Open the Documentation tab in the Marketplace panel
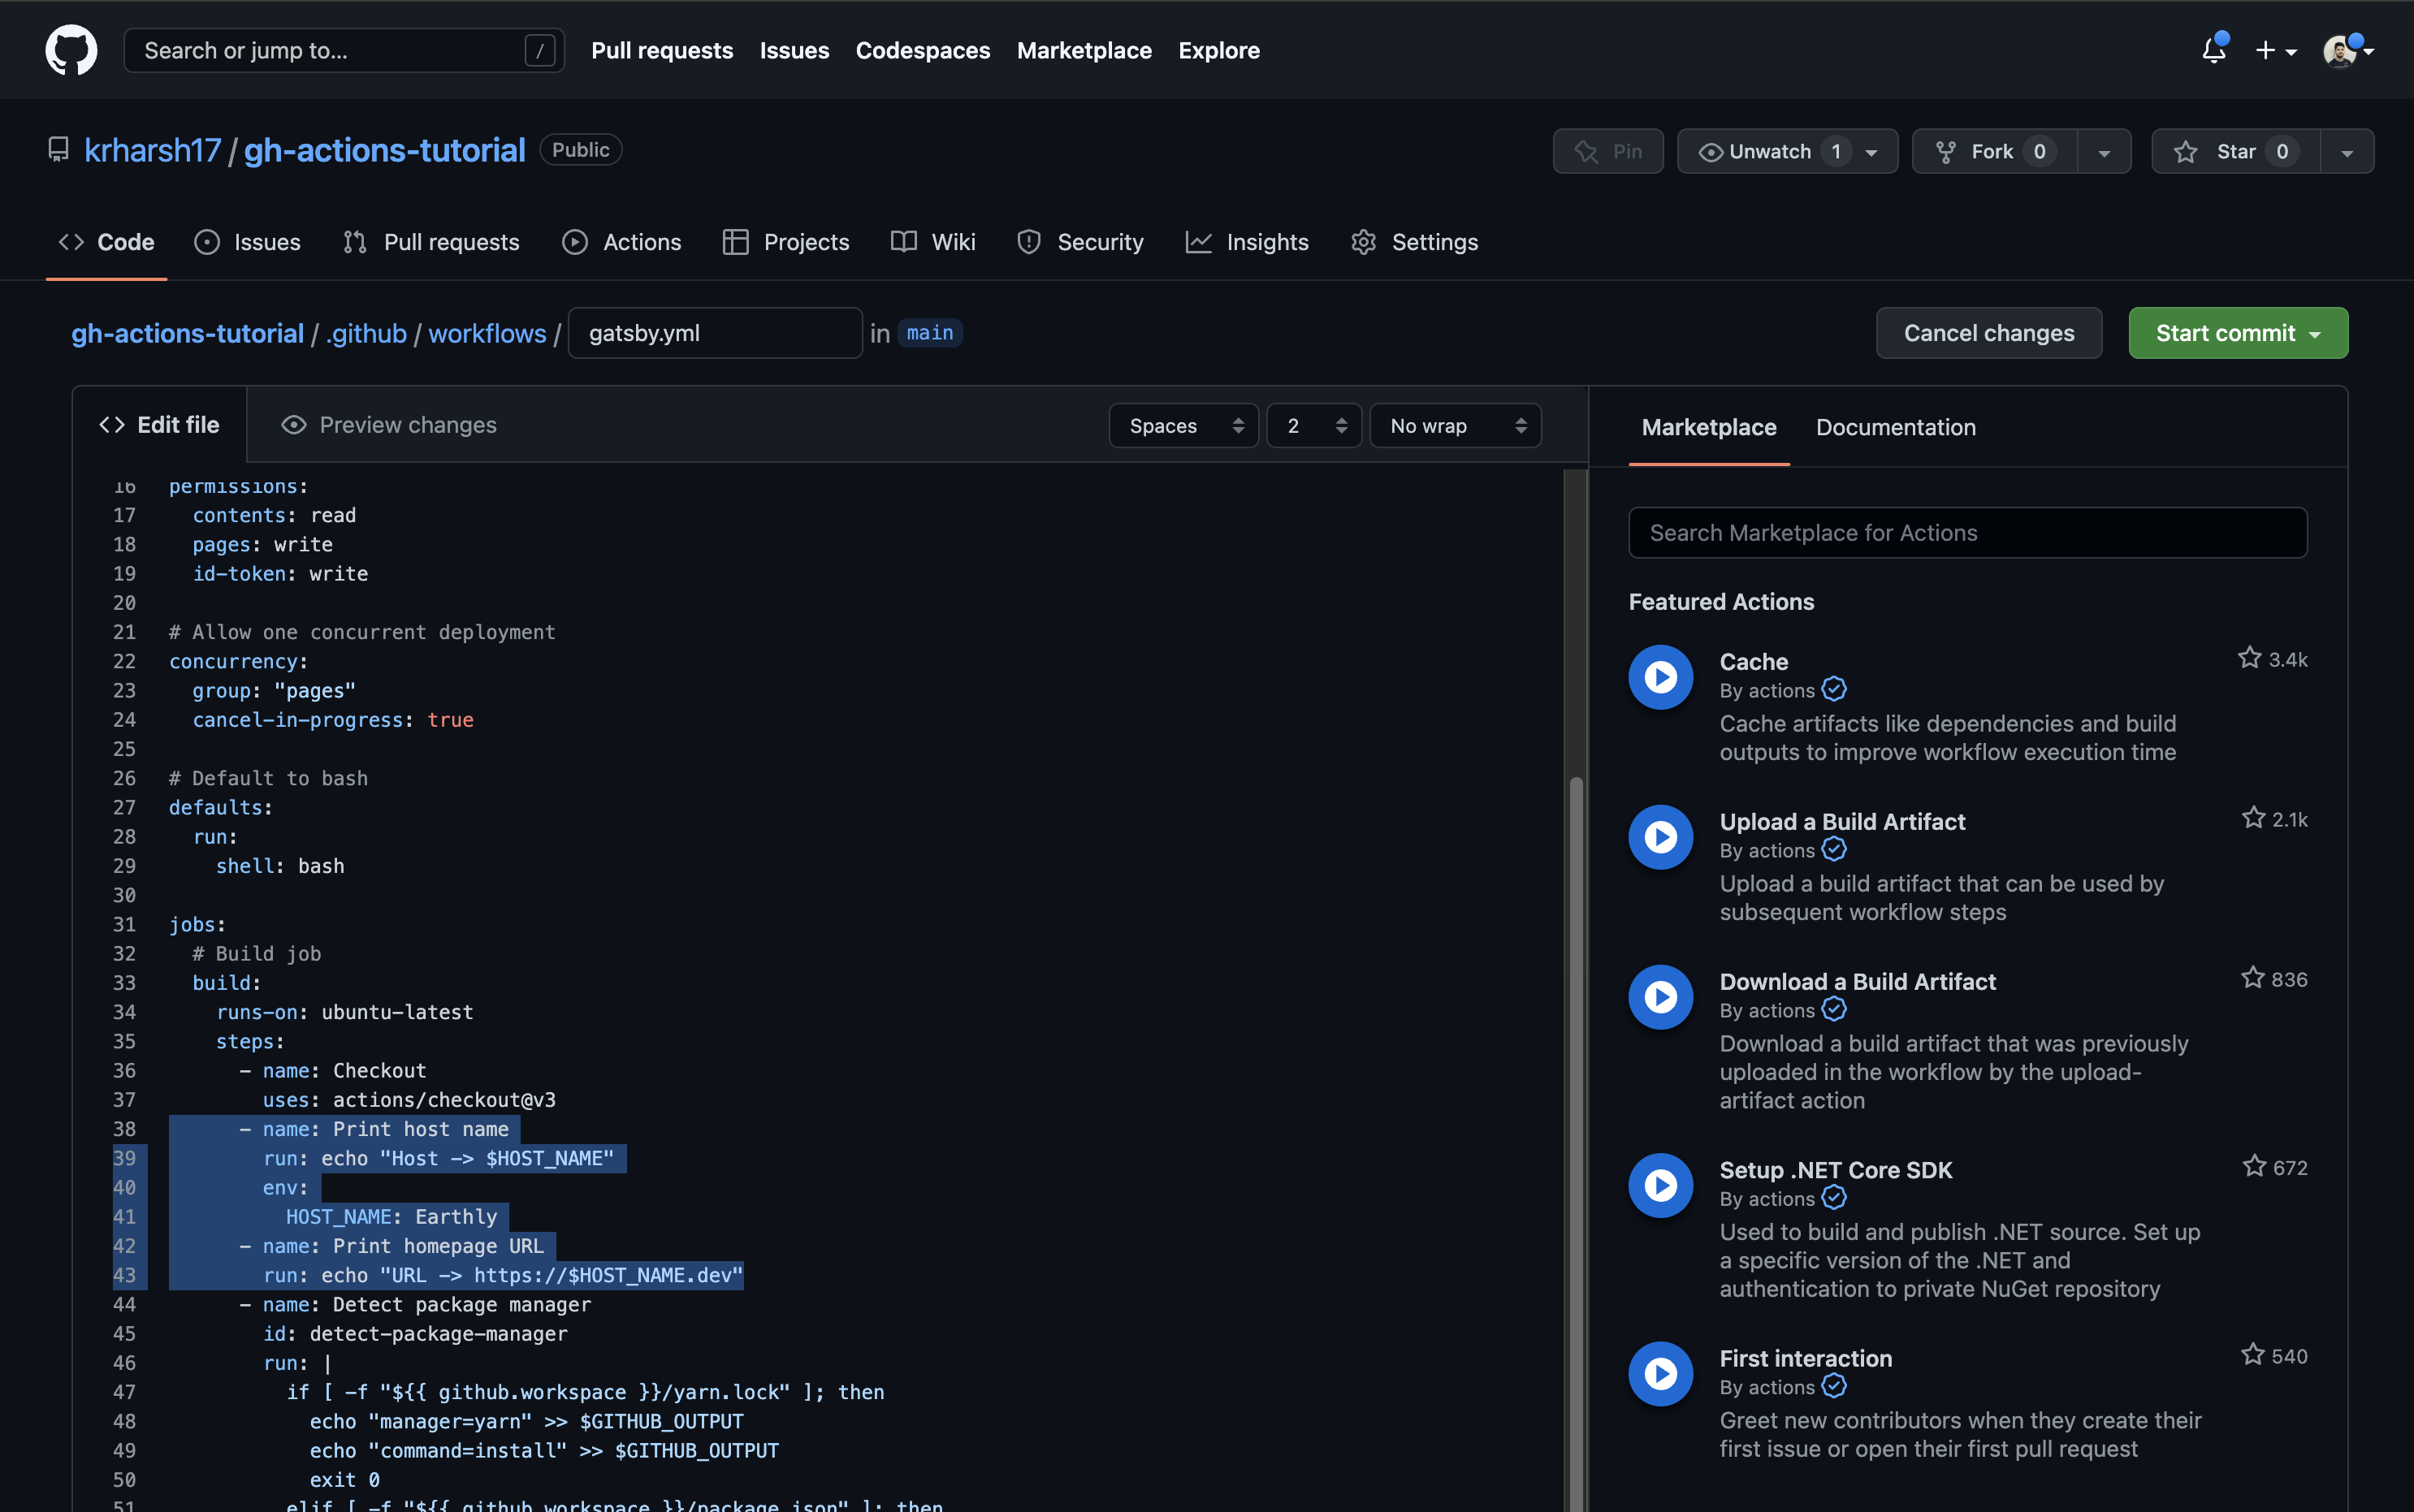The height and width of the screenshot is (1512, 2414). point(1894,427)
